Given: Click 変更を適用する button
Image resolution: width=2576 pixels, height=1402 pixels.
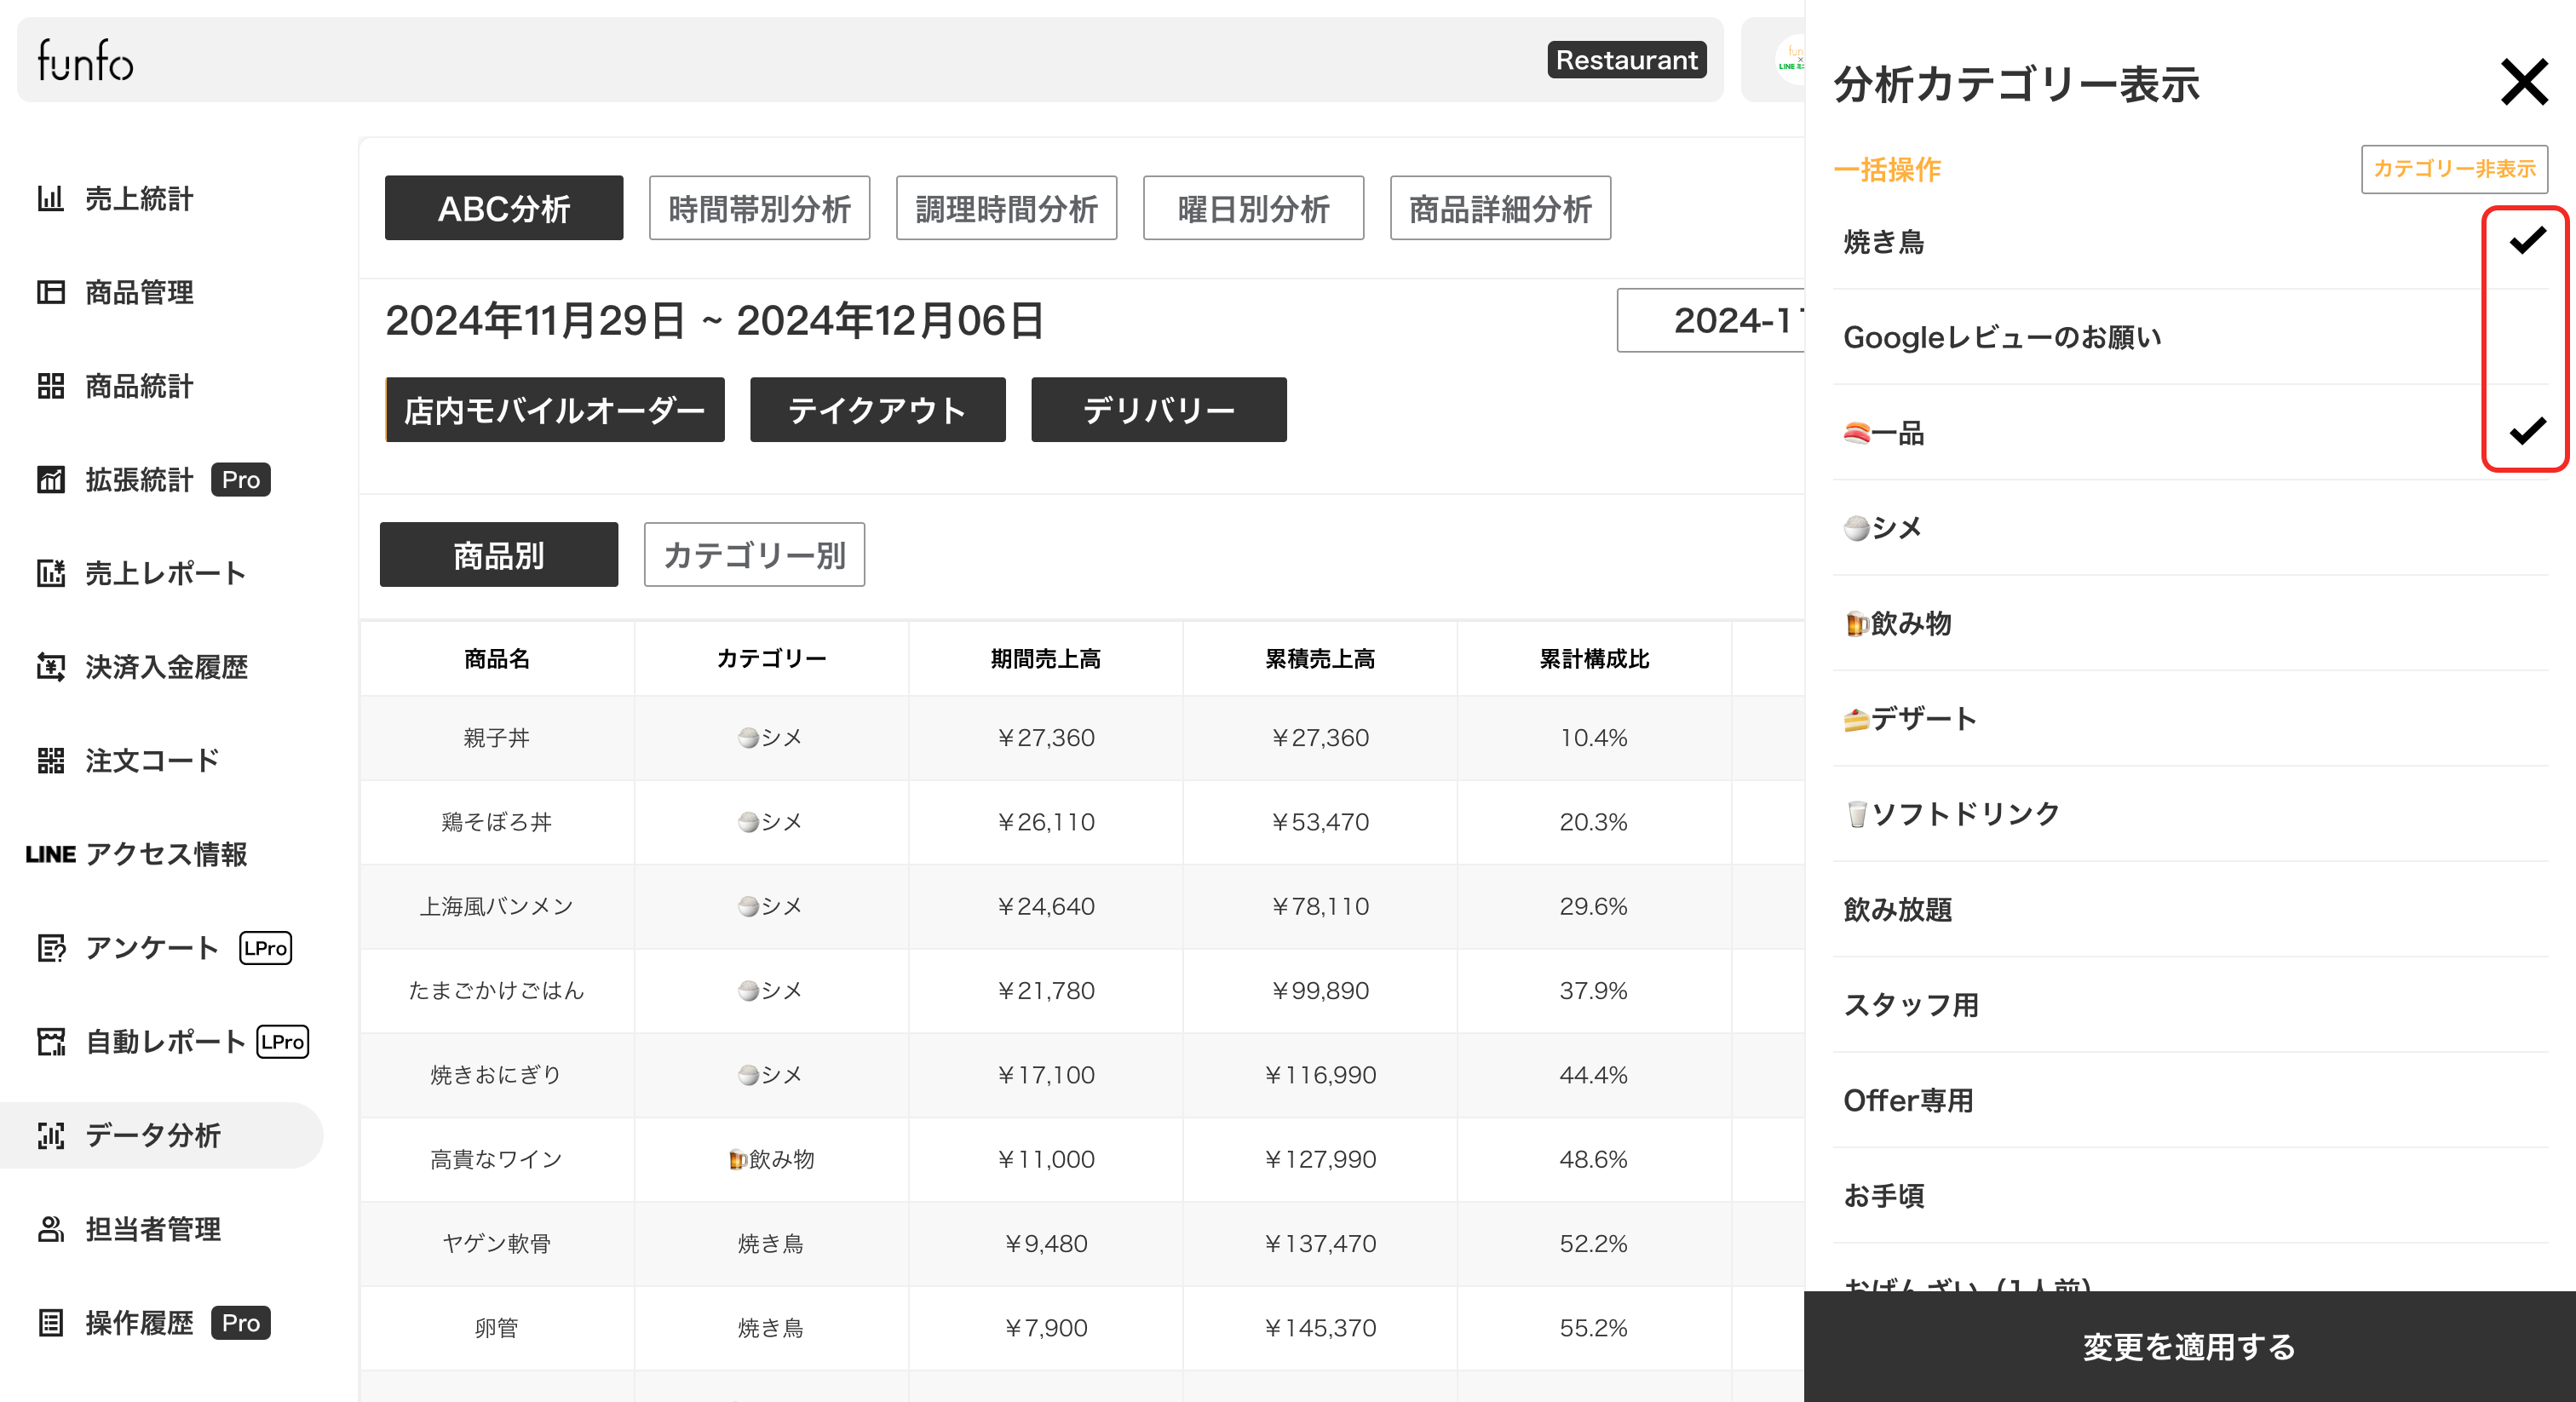Looking at the screenshot, I should pyautogui.click(x=2190, y=1346).
